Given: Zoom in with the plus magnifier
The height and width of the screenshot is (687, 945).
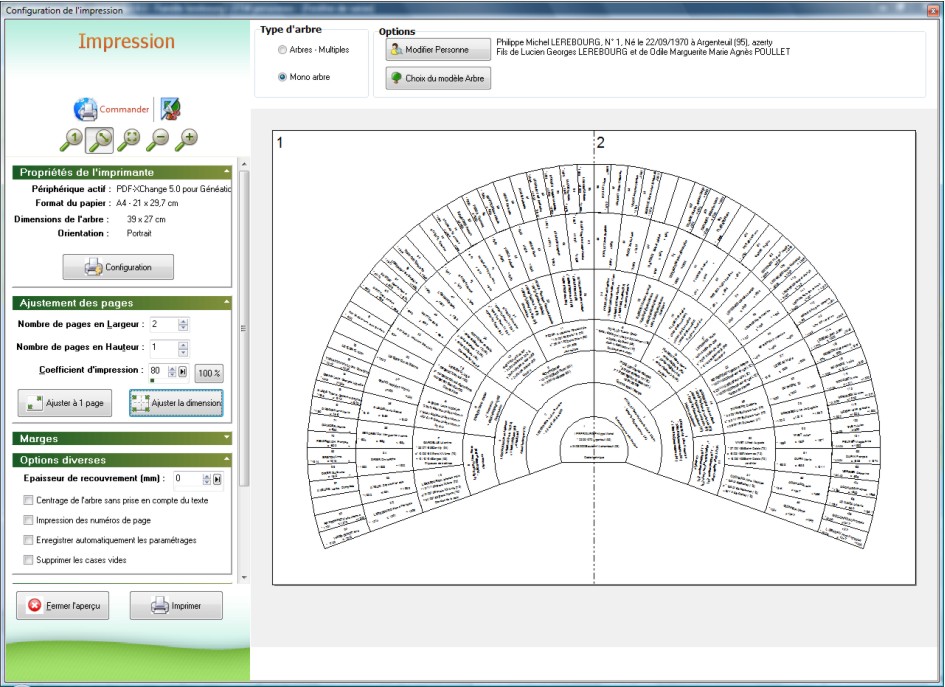Looking at the screenshot, I should pyautogui.click(x=186, y=139).
